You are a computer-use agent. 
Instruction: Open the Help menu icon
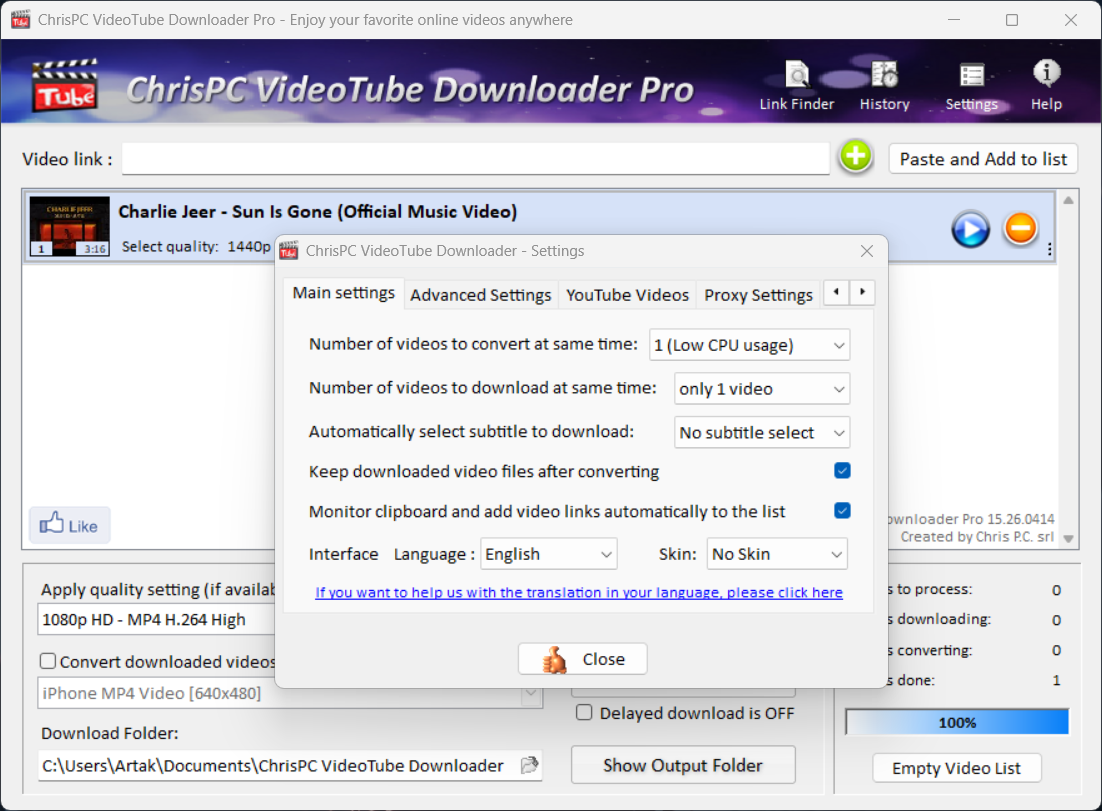[x=1046, y=86]
